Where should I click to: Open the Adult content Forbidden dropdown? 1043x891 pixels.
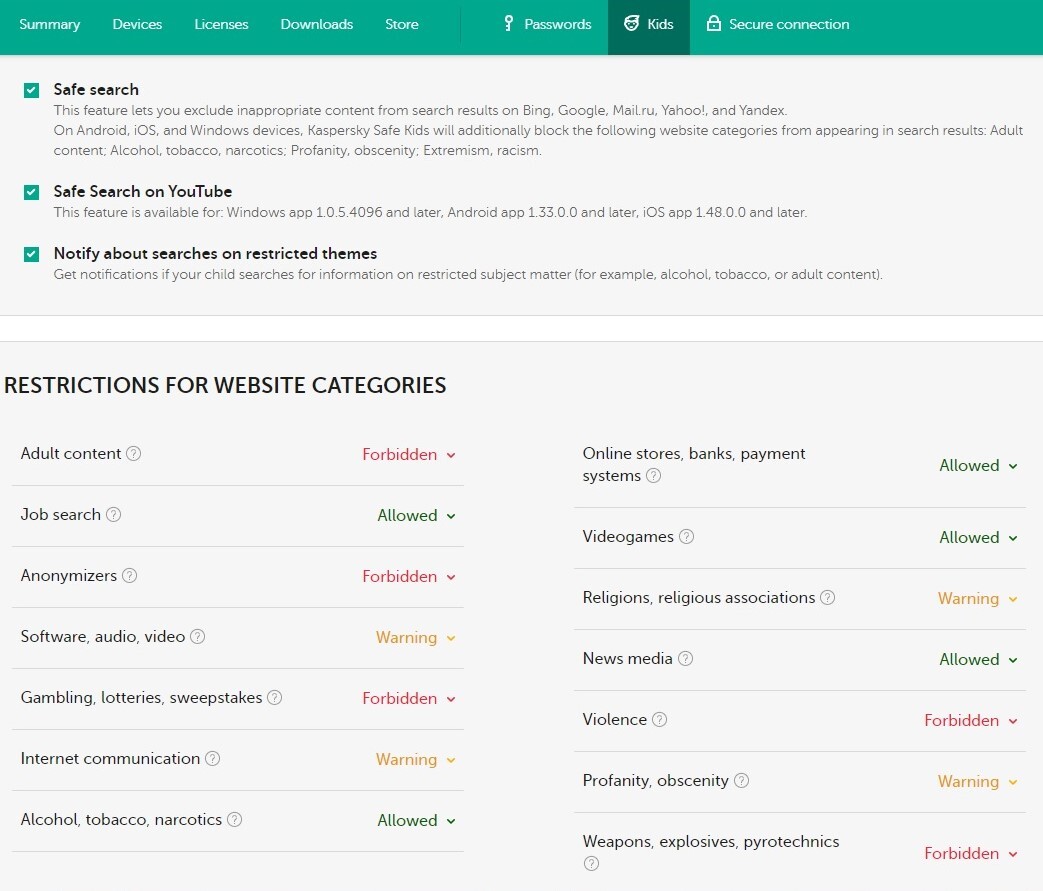coord(409,455)
